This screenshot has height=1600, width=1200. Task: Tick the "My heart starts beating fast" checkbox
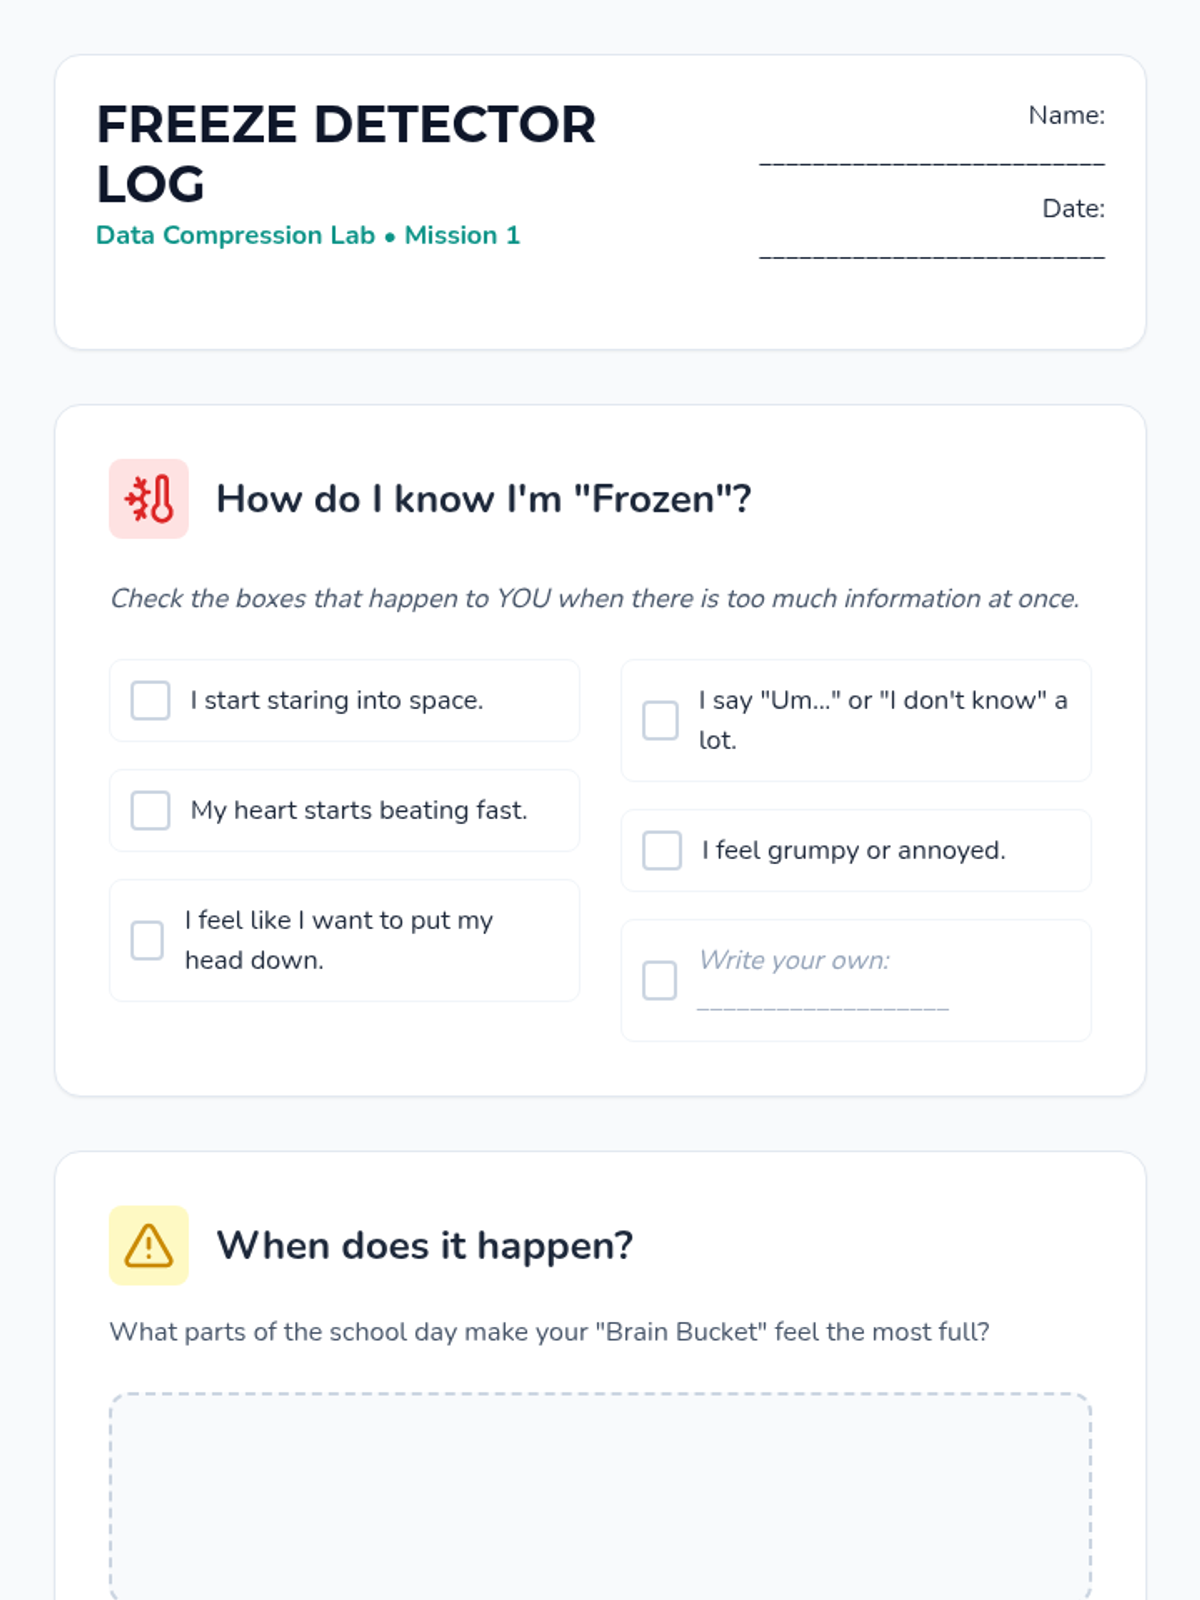pos(150,810)
